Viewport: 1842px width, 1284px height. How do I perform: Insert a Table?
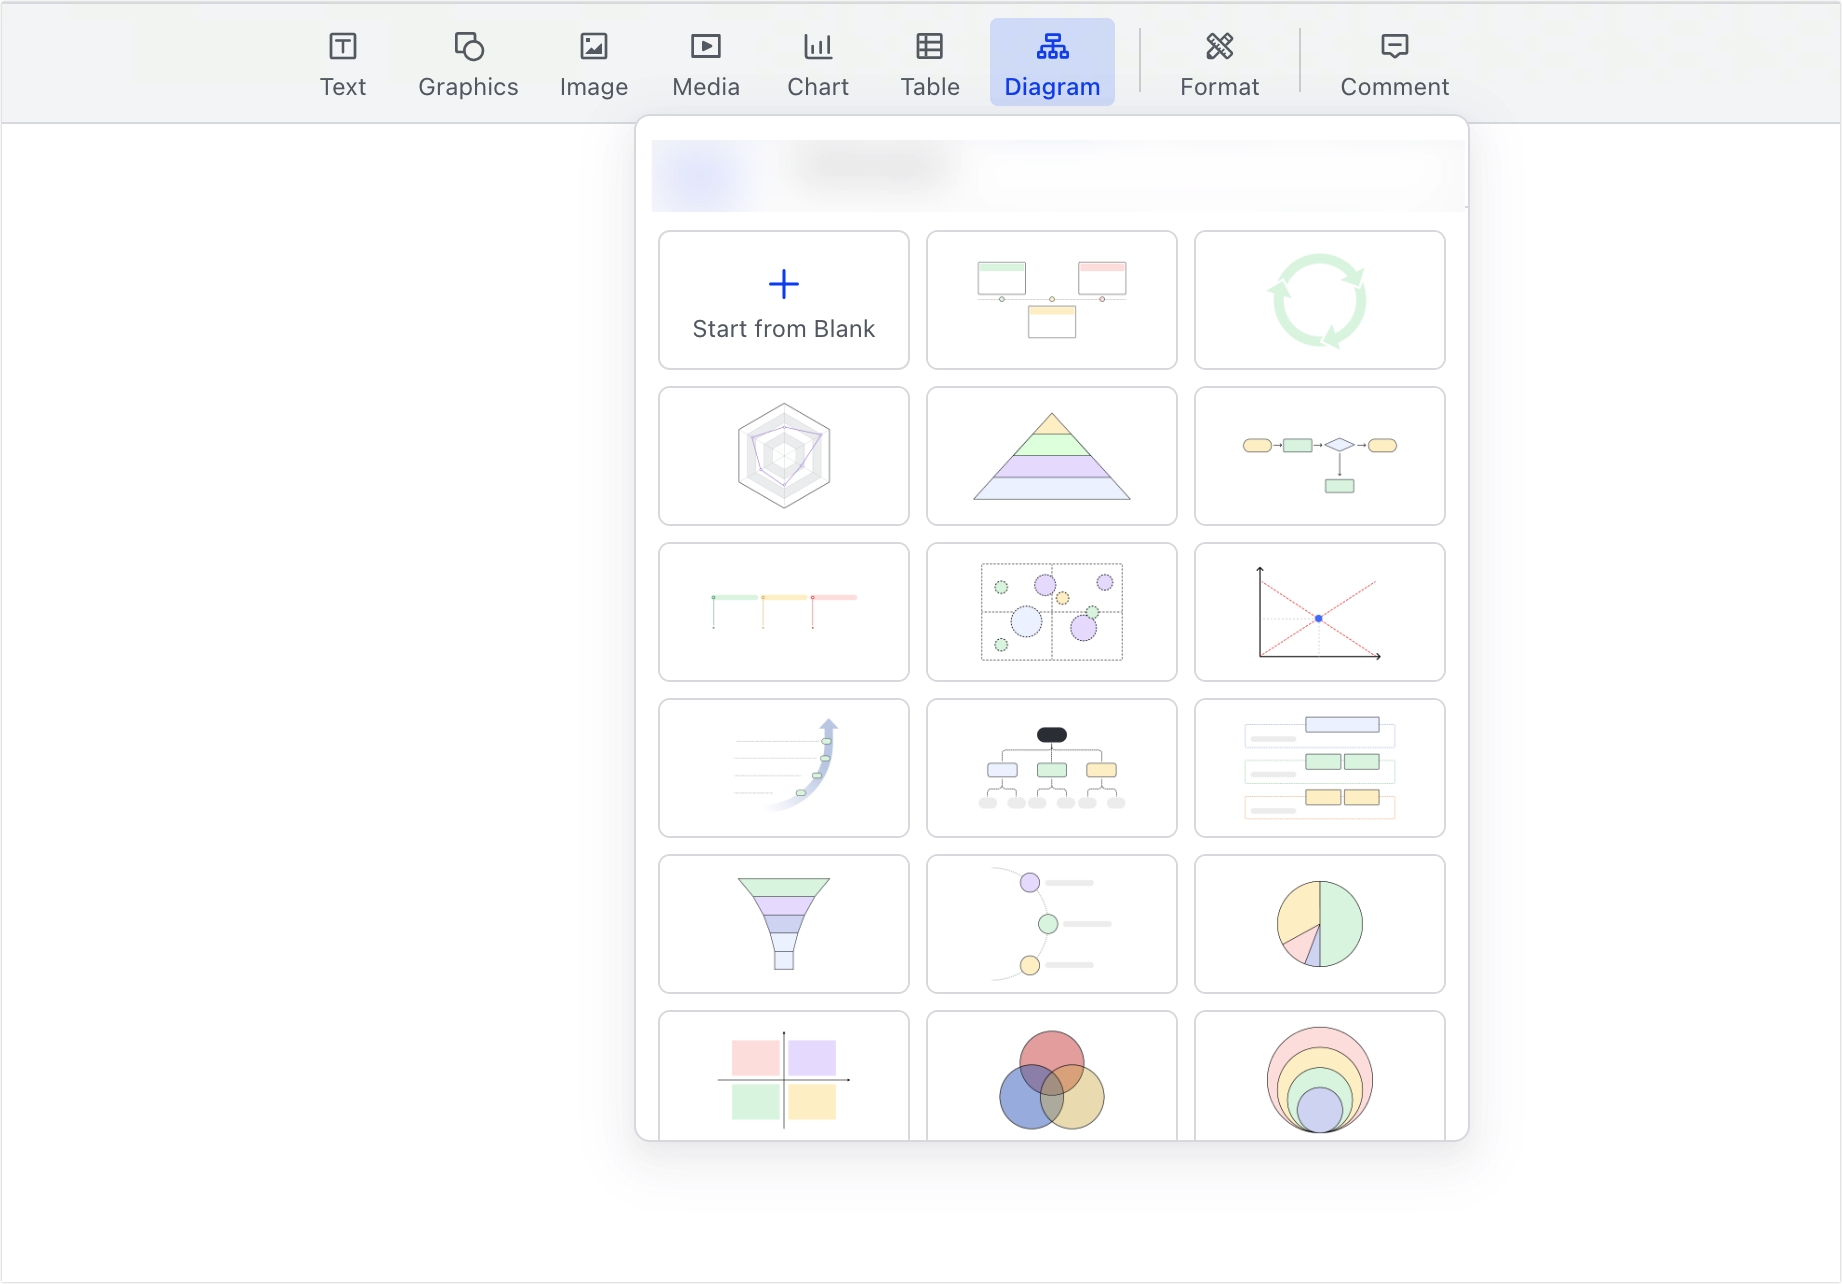click(x=930, y=64)
